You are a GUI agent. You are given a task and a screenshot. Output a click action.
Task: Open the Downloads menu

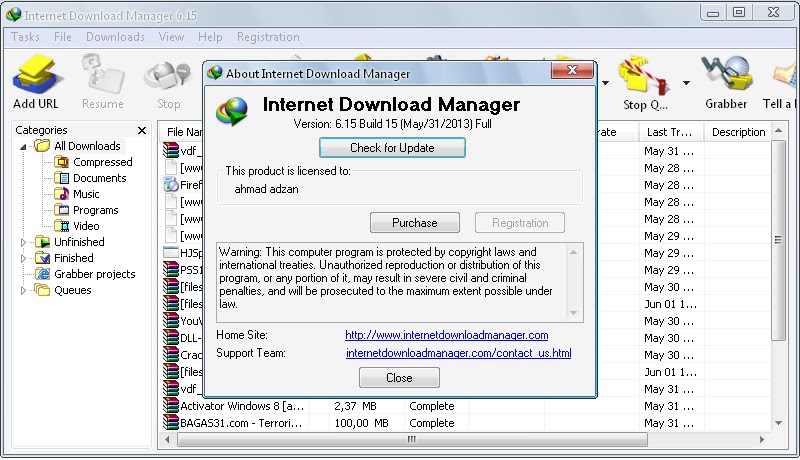click(115, 37)
